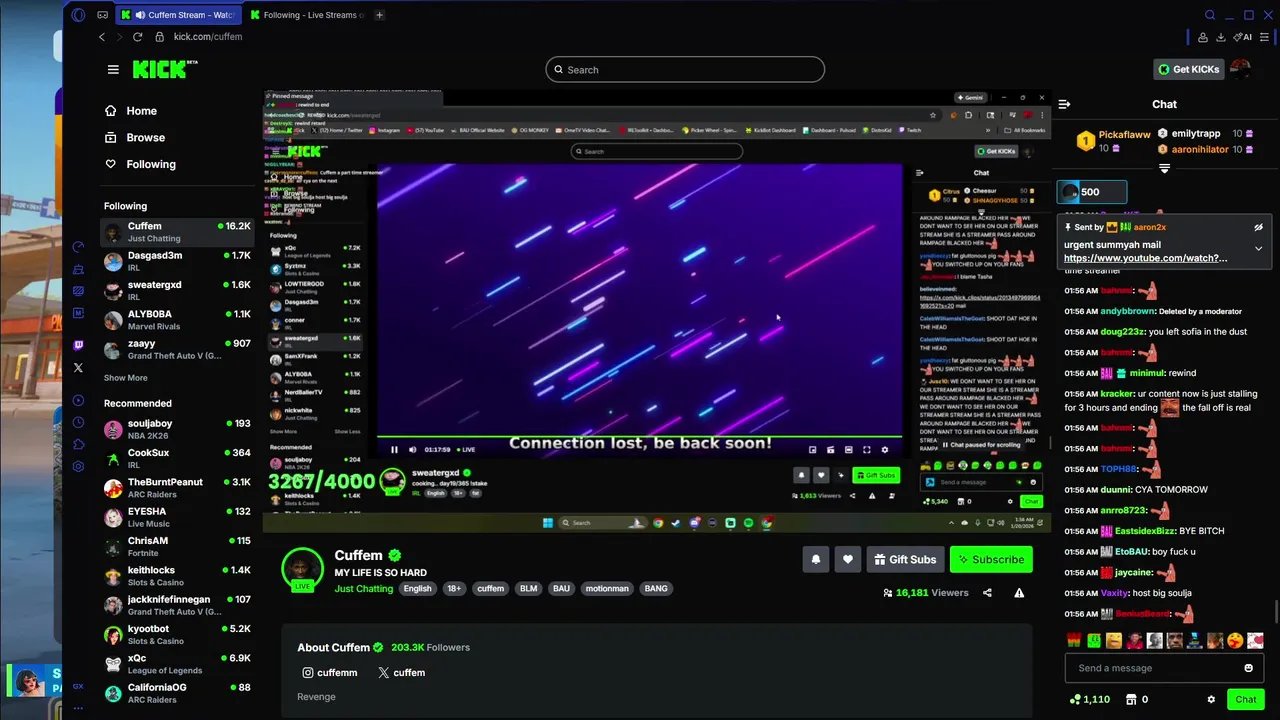This screenshot has height=720, width=1280.
Task: Open keithlocks recommended channel
Action: (x=177, y=576)
